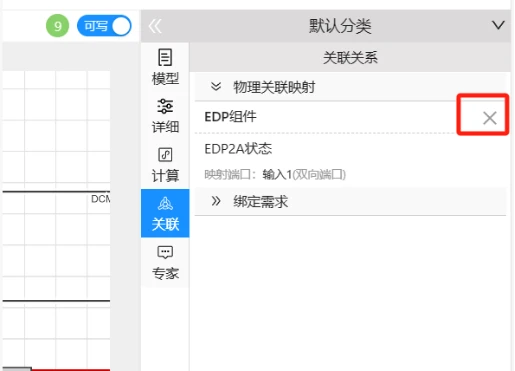Toggle the 可写 writable switch
The width and height of the screenshot is (515, 371).
[104, 26]
